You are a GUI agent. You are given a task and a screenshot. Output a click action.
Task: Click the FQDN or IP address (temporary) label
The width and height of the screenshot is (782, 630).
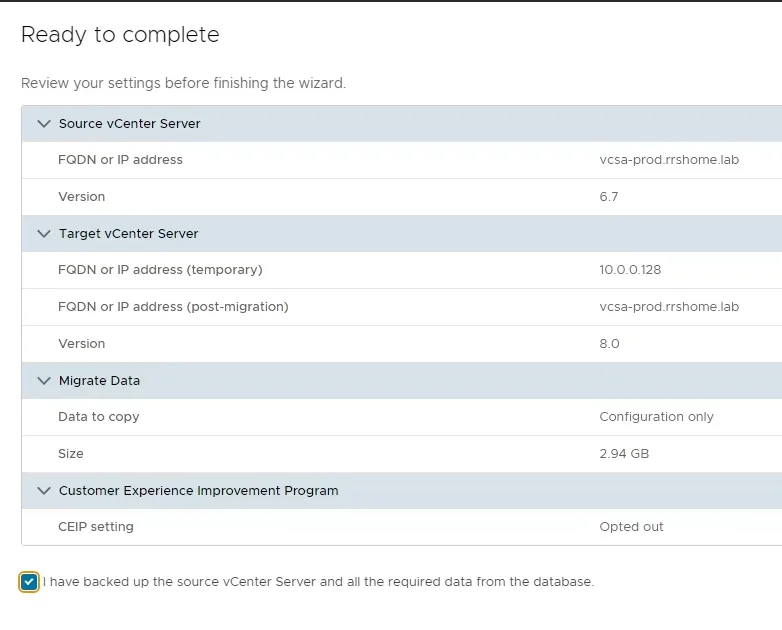pos(160,270)
